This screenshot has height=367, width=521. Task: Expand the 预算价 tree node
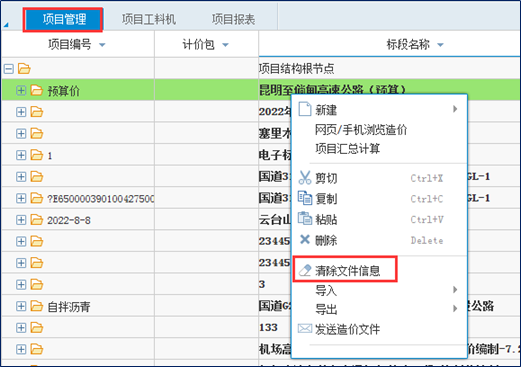[21, 90]
